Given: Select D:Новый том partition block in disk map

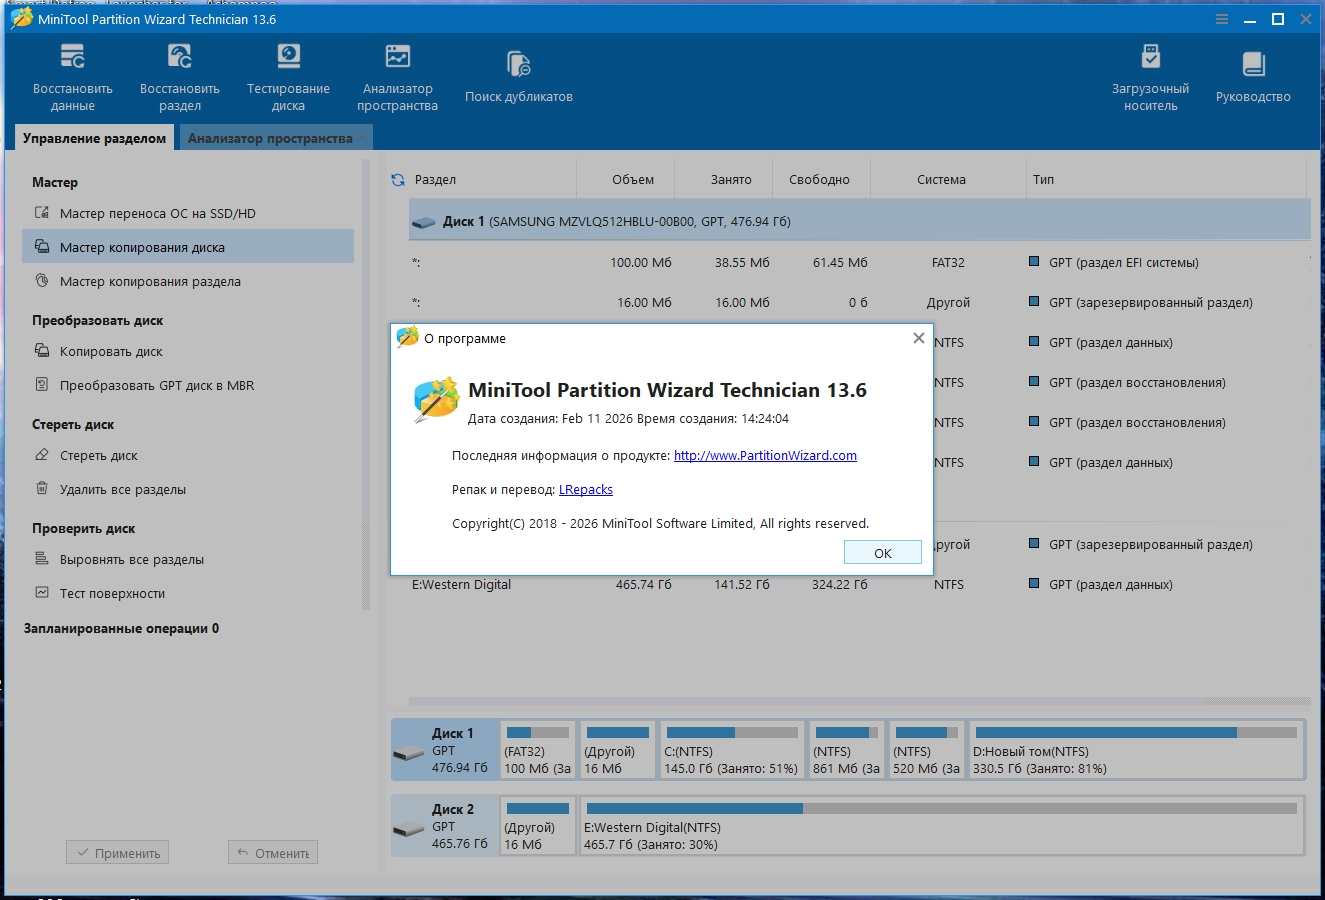Looking at the screenshot, I should 1136,750.
